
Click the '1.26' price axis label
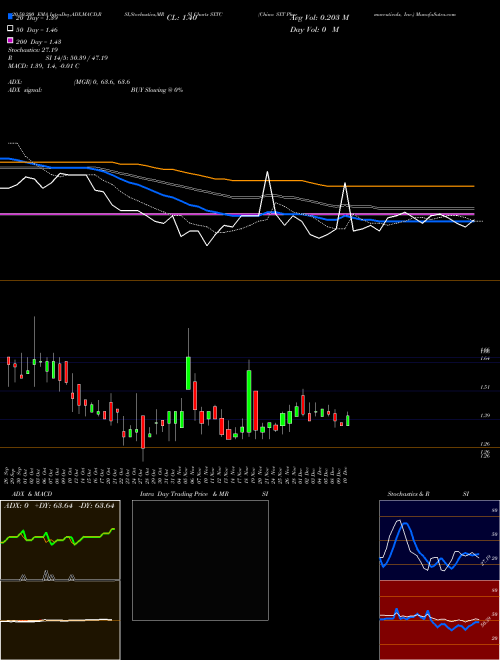click(x=485, y=444)
